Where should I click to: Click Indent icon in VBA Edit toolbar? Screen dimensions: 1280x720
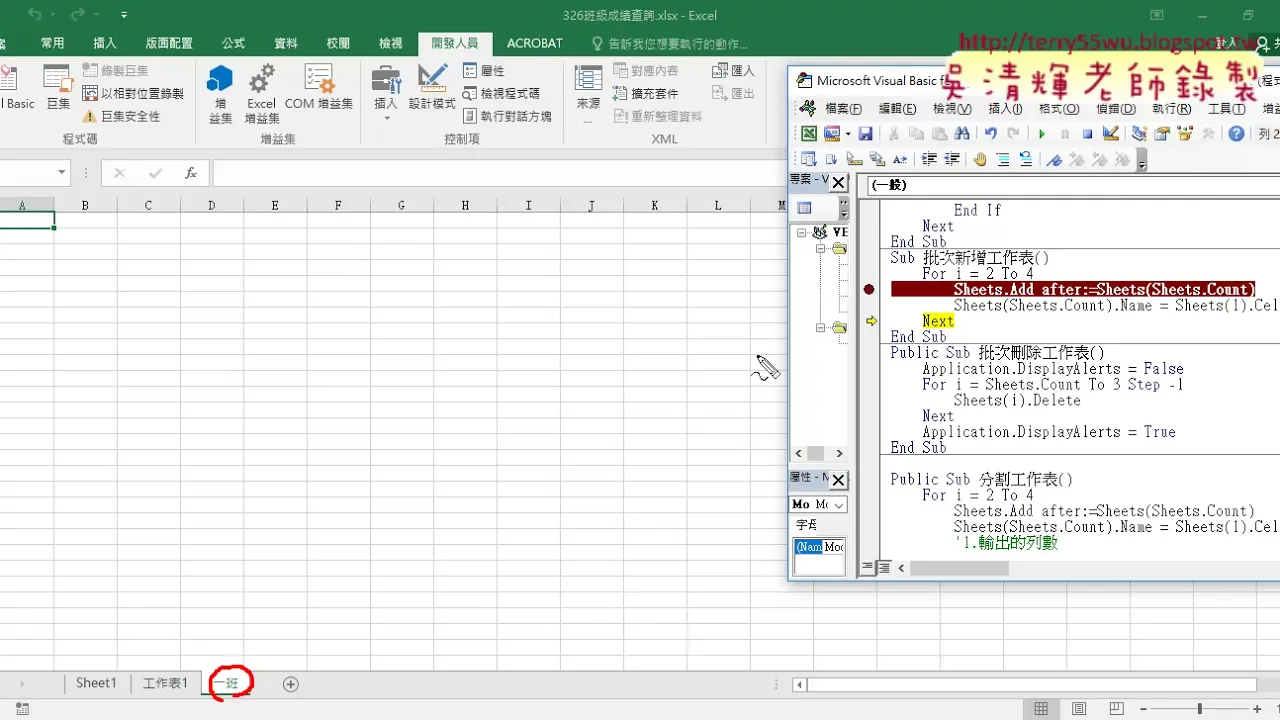click(929, 159)
